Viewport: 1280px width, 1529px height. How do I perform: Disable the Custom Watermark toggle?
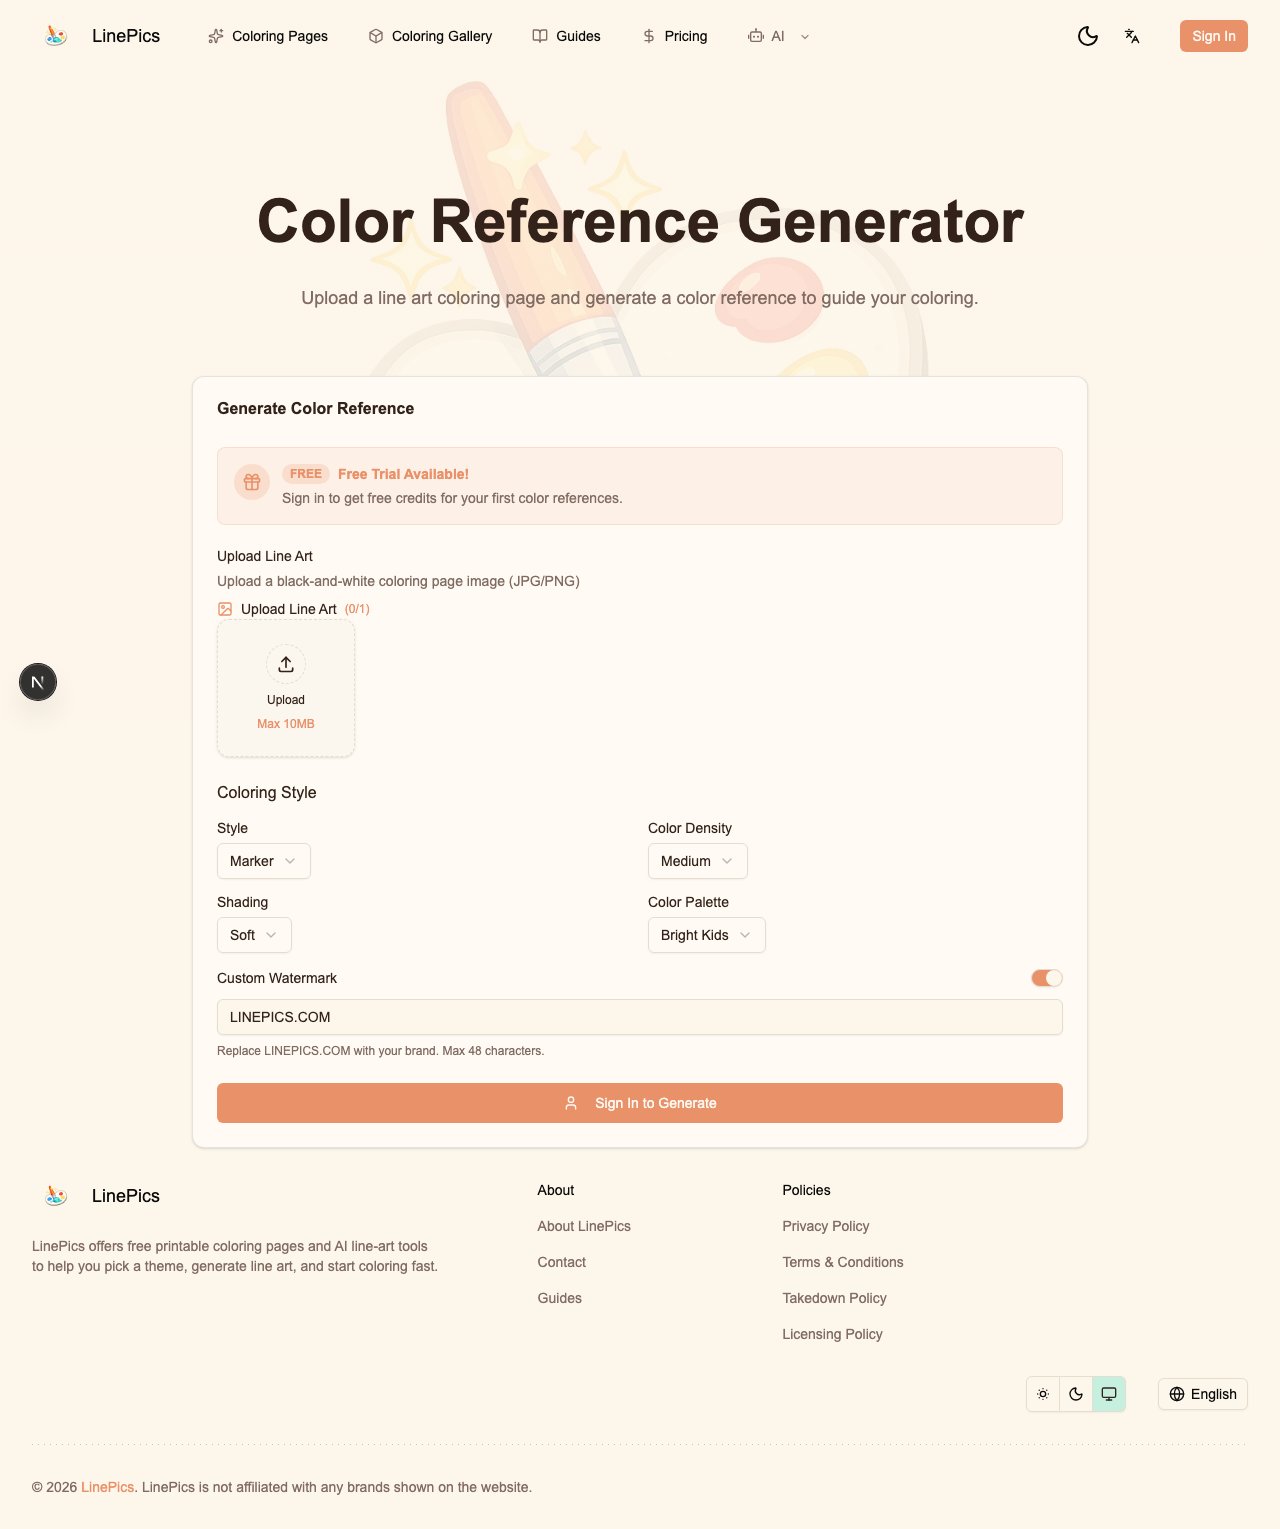pyautogui.click(x=1046, y=978)
